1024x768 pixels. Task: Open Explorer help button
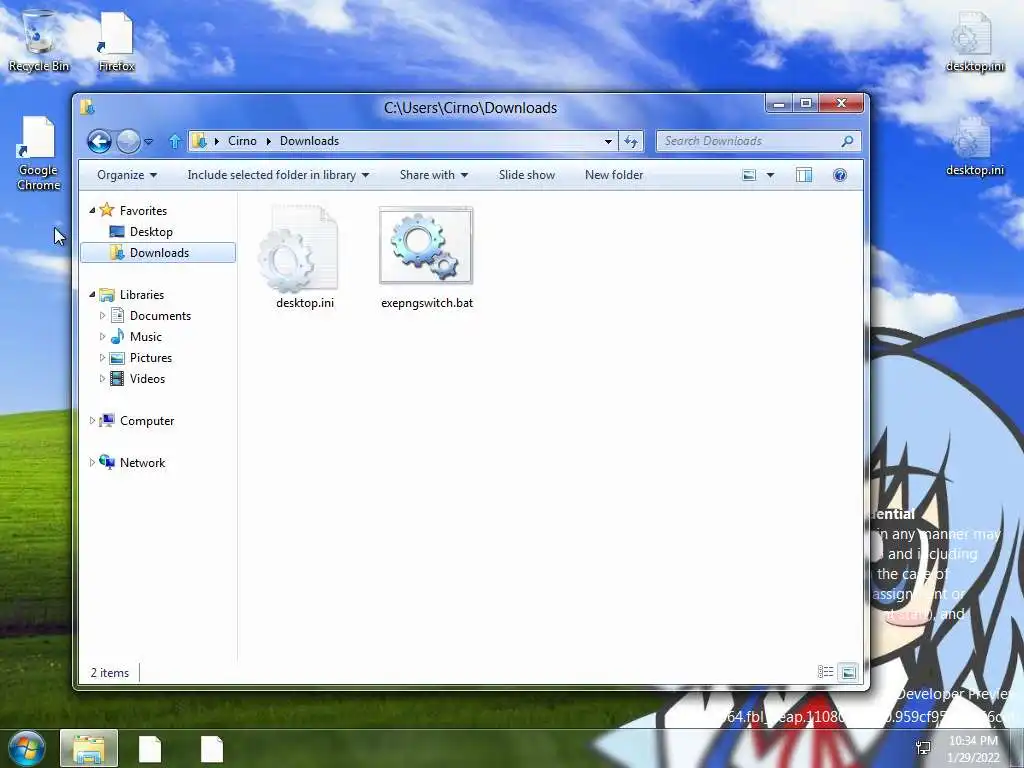click(x=840, y=175)
